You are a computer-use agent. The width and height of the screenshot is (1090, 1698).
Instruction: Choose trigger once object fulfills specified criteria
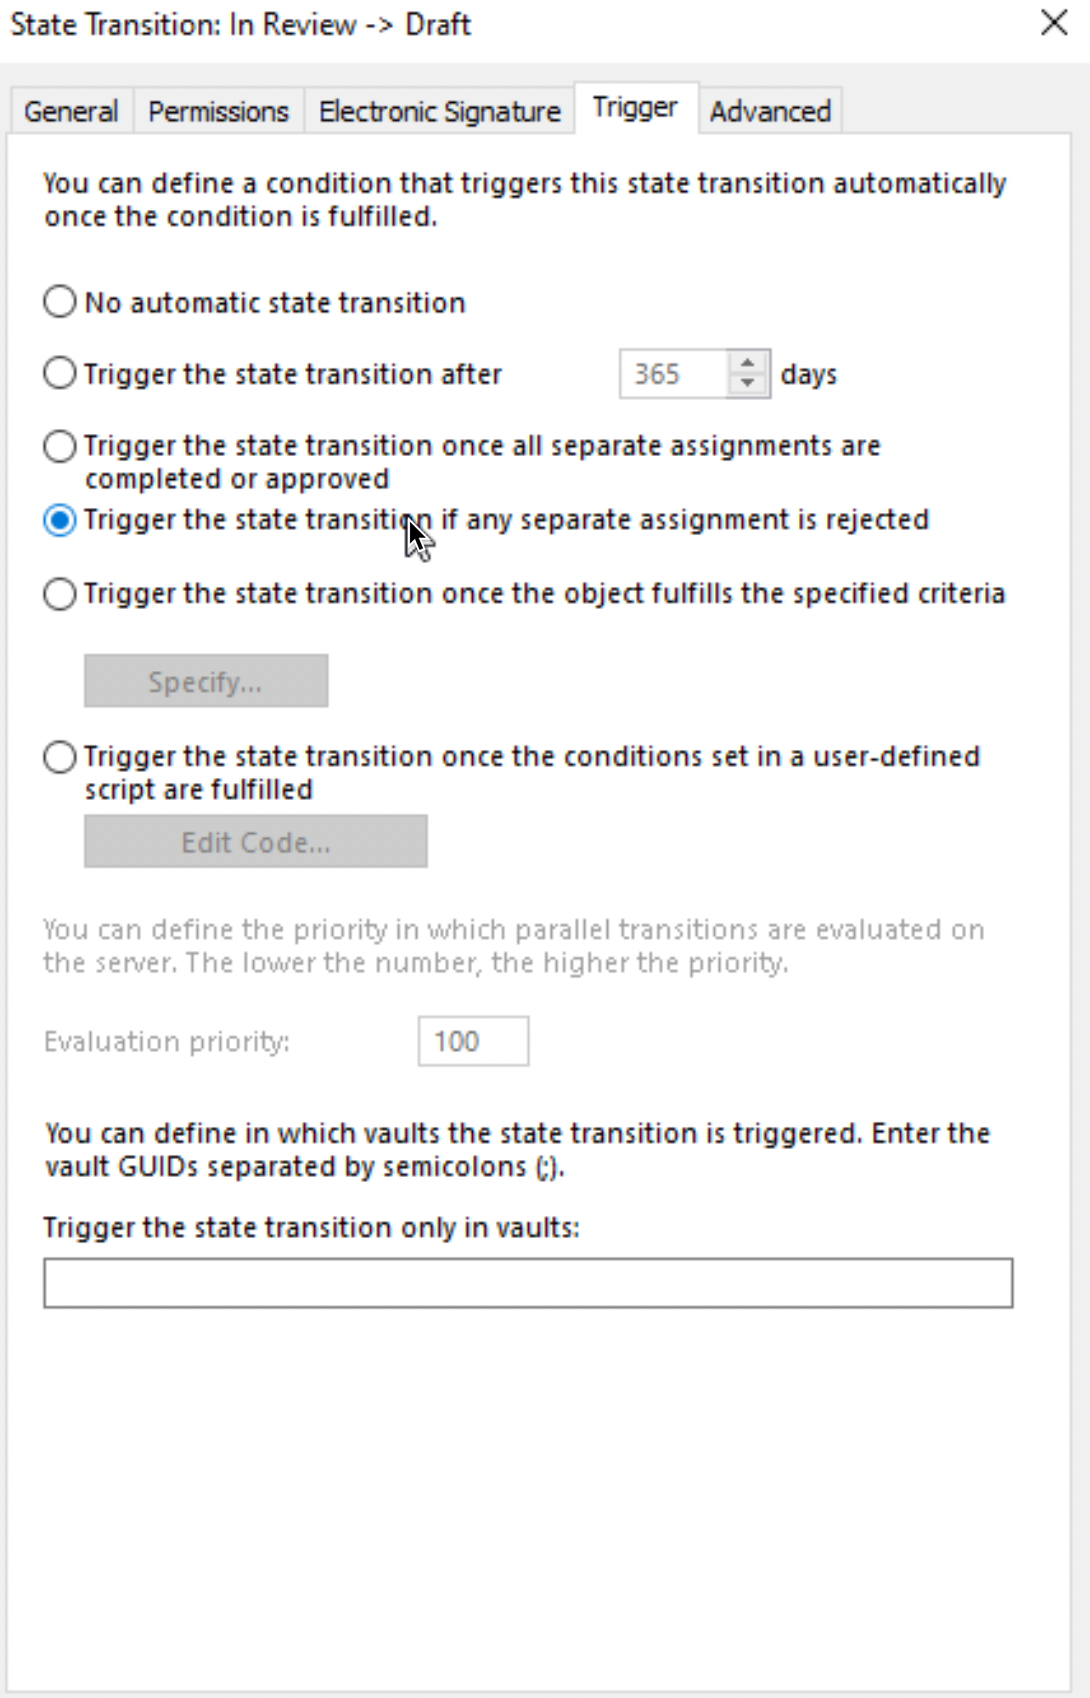[60, 594]
